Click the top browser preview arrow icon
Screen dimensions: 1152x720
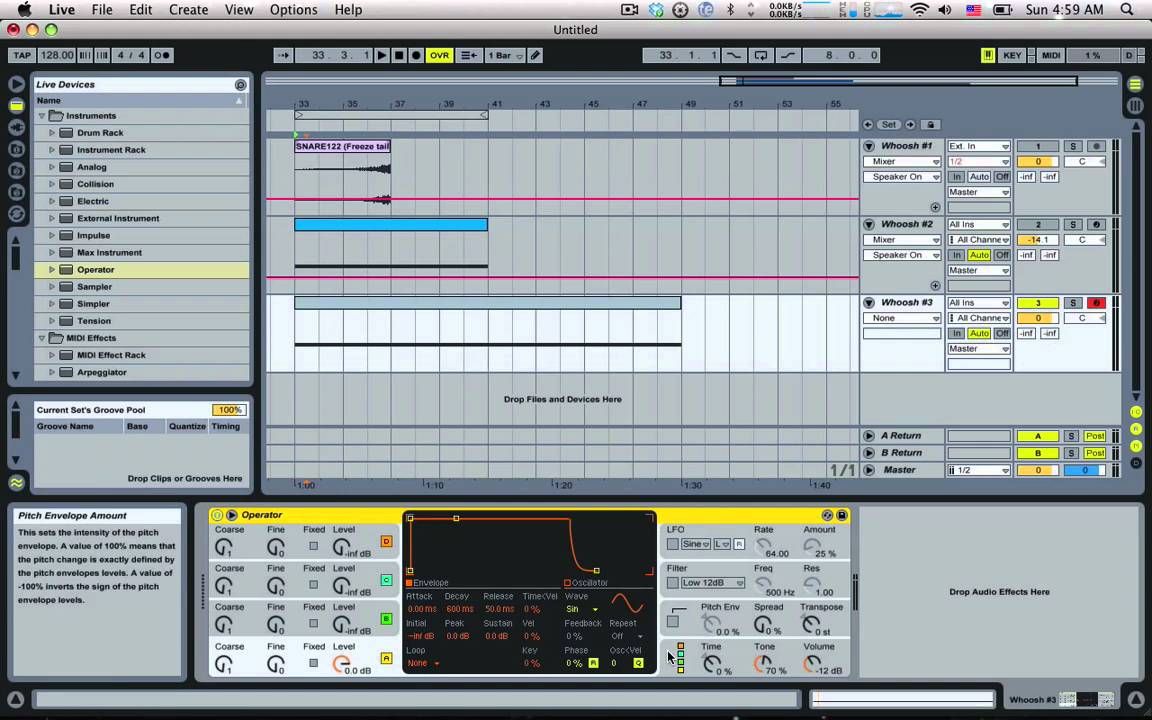click(x=16, y=84)
